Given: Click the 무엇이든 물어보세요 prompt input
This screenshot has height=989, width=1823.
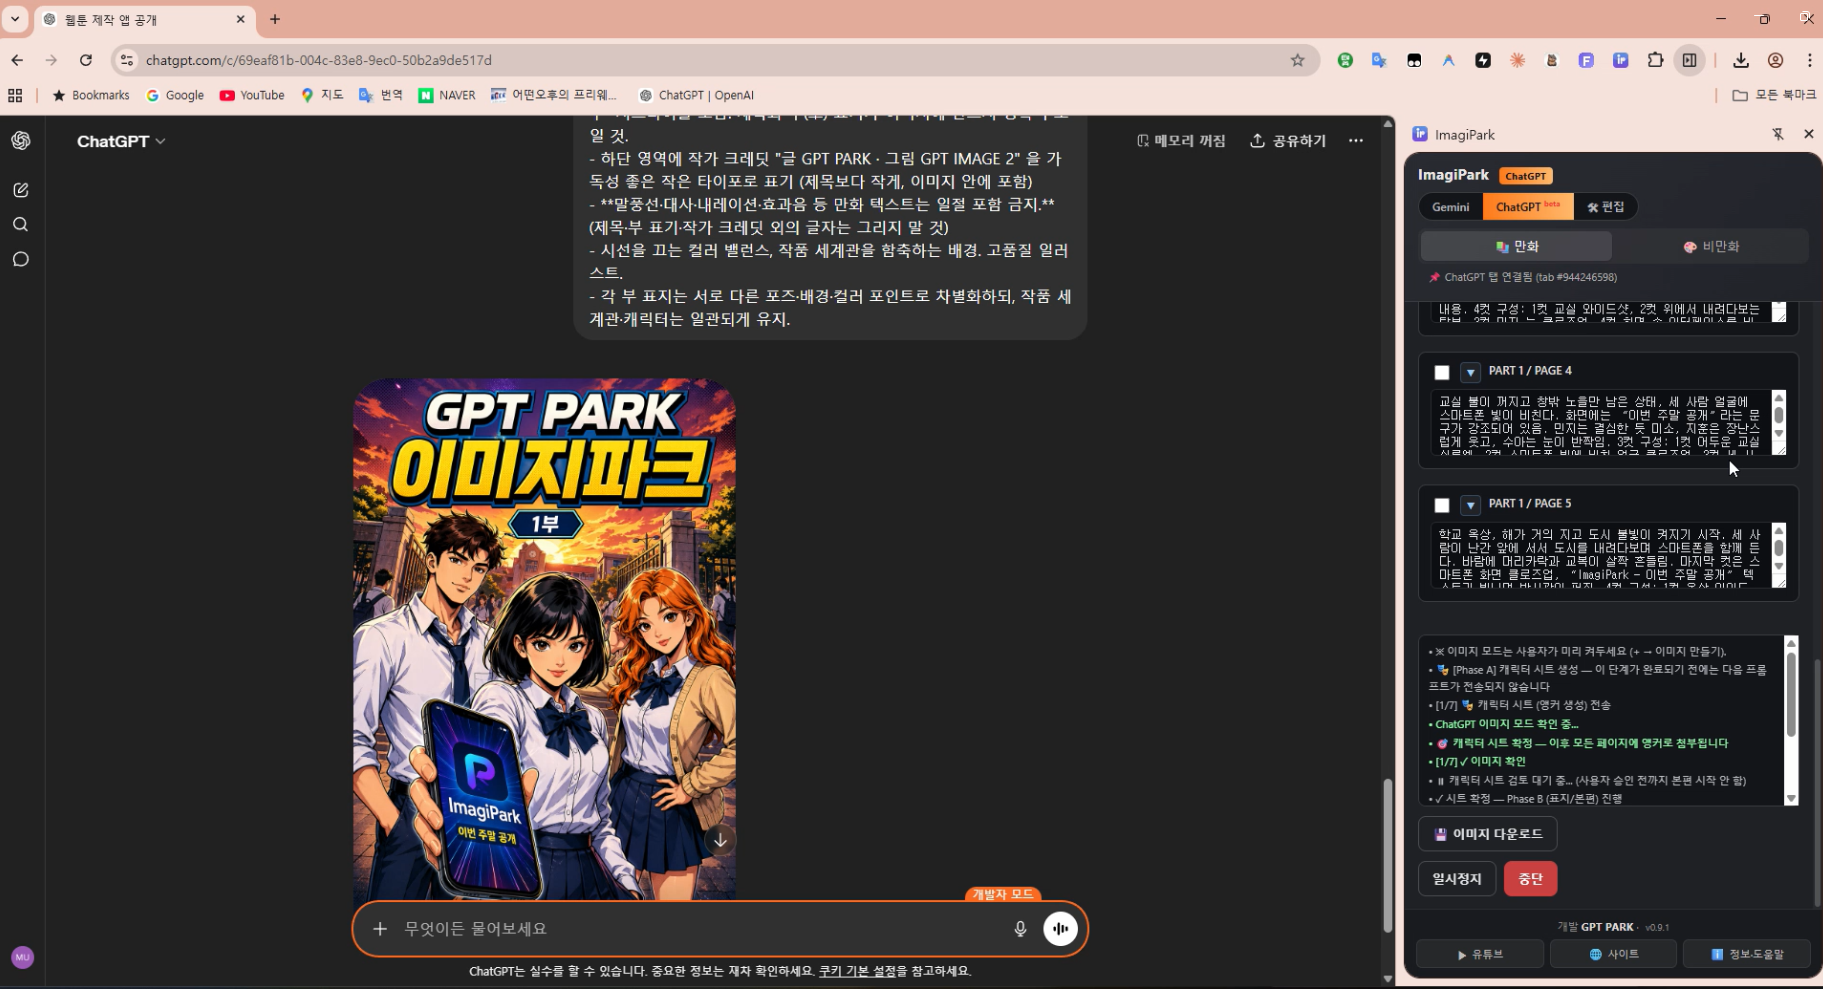Looking at the screenshot, I should [700, 929].
